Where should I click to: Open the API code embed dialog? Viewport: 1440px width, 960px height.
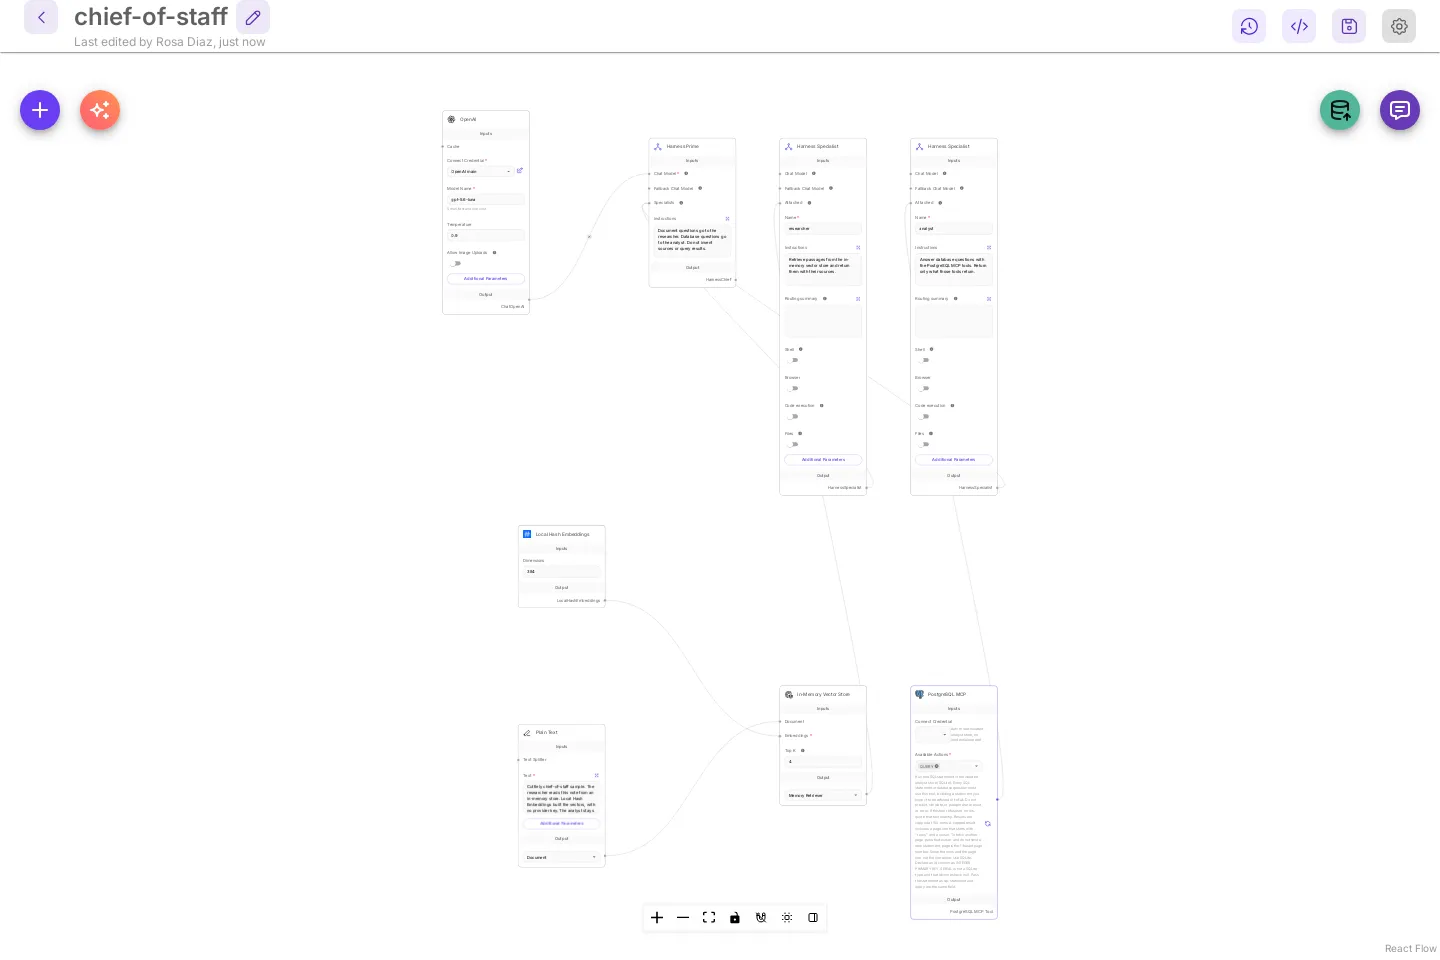pyautogui.click(x=1299, y=26)
